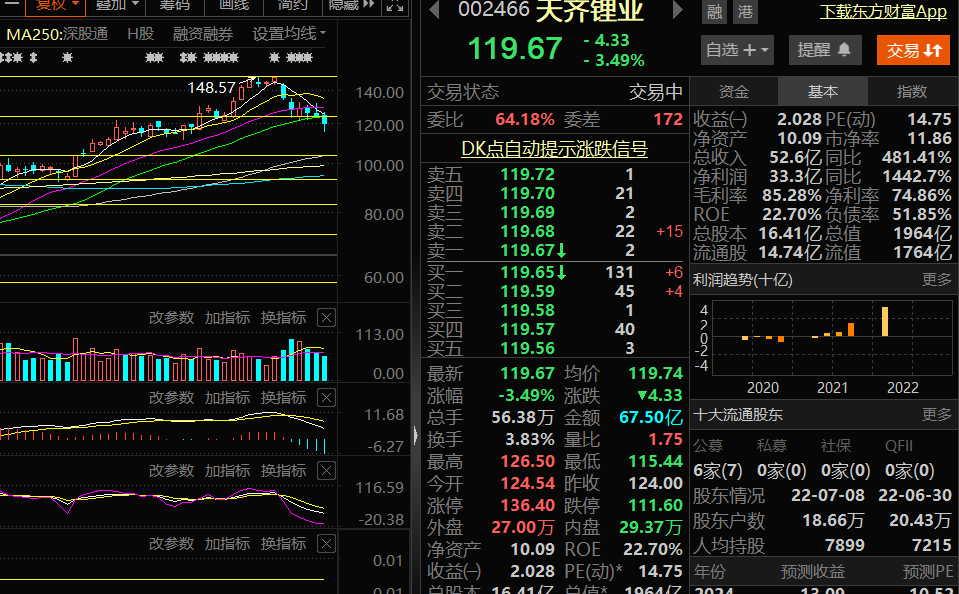Click 深股通 on the MA250 row
959x594 pixels.
click(86, 34)
